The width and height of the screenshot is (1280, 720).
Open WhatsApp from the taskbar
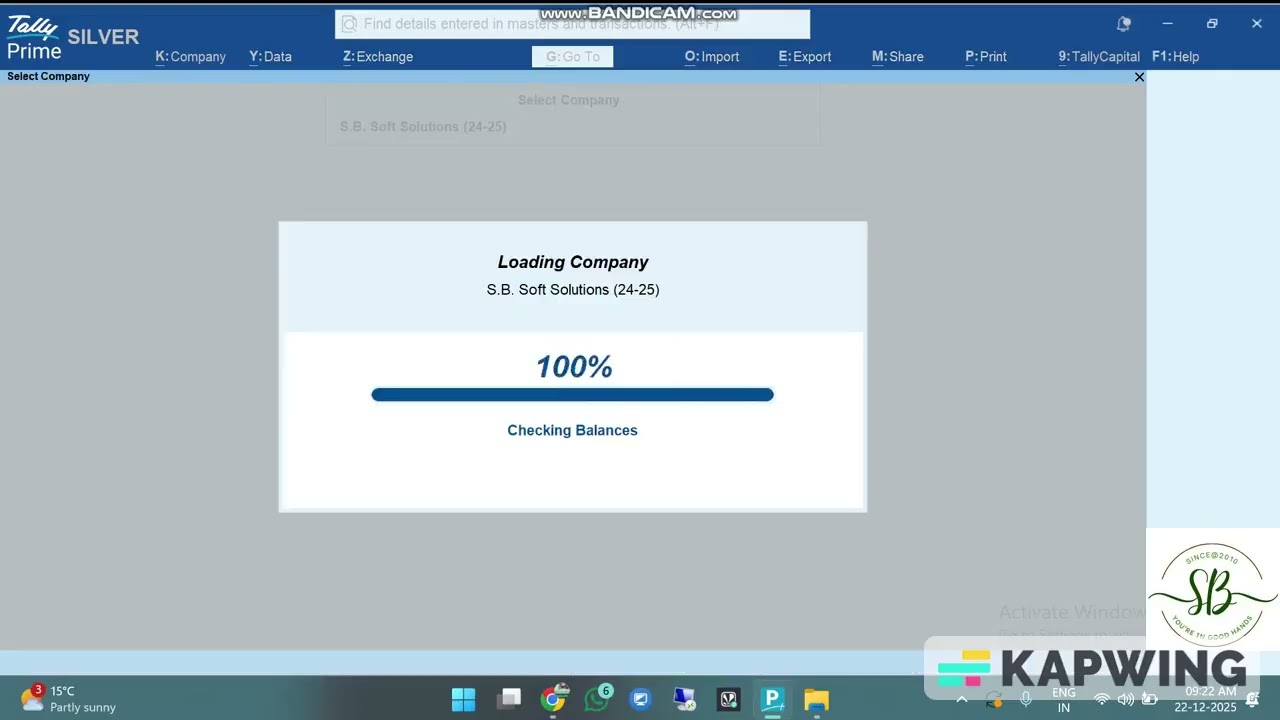[x=598, y=699]
